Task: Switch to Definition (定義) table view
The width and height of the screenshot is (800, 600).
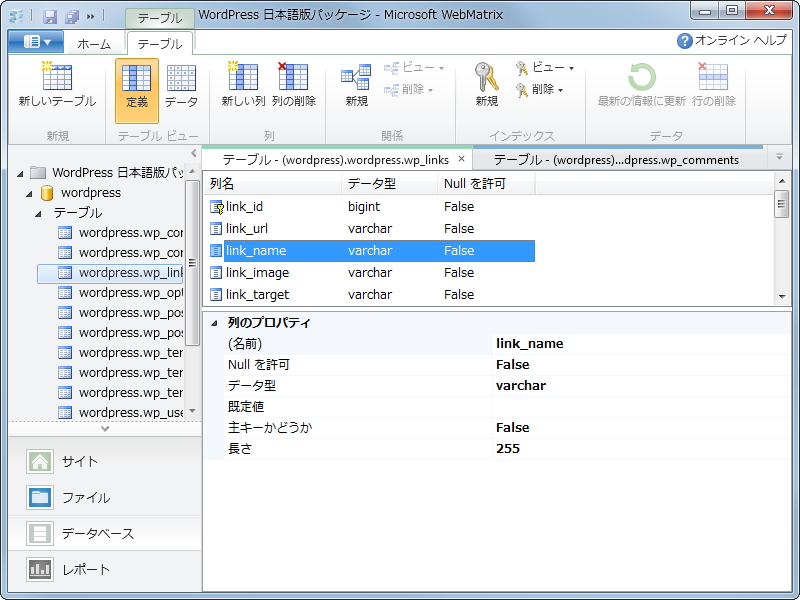Action: 137,90
